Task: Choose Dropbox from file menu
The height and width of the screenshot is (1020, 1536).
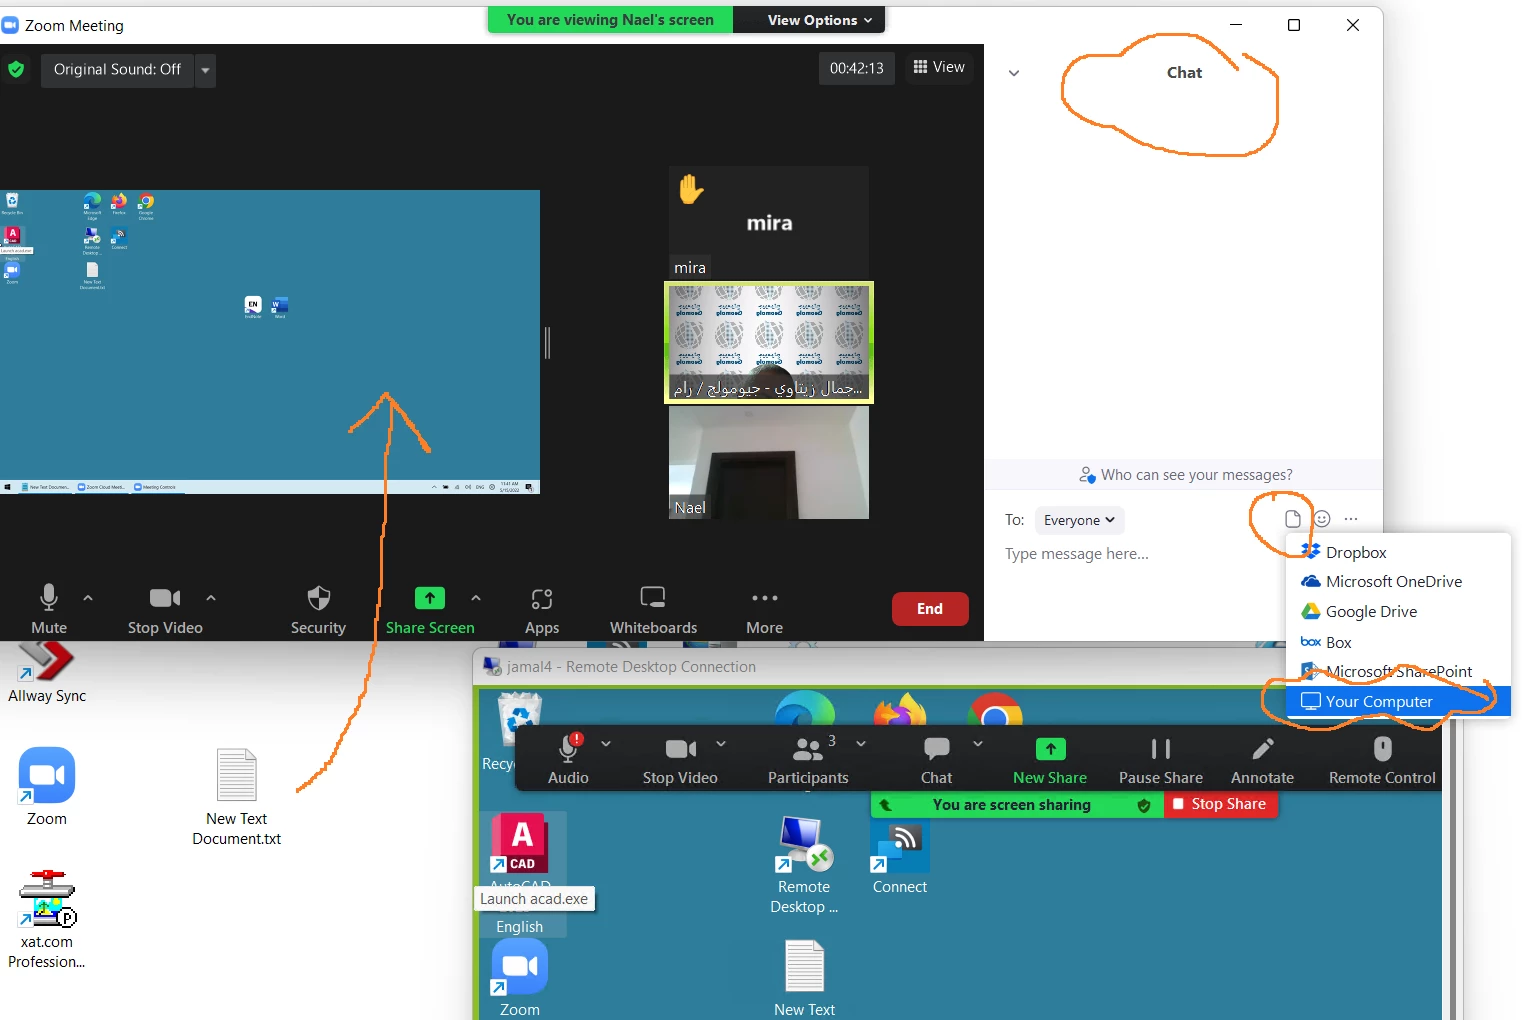Action: [1398, 552]
